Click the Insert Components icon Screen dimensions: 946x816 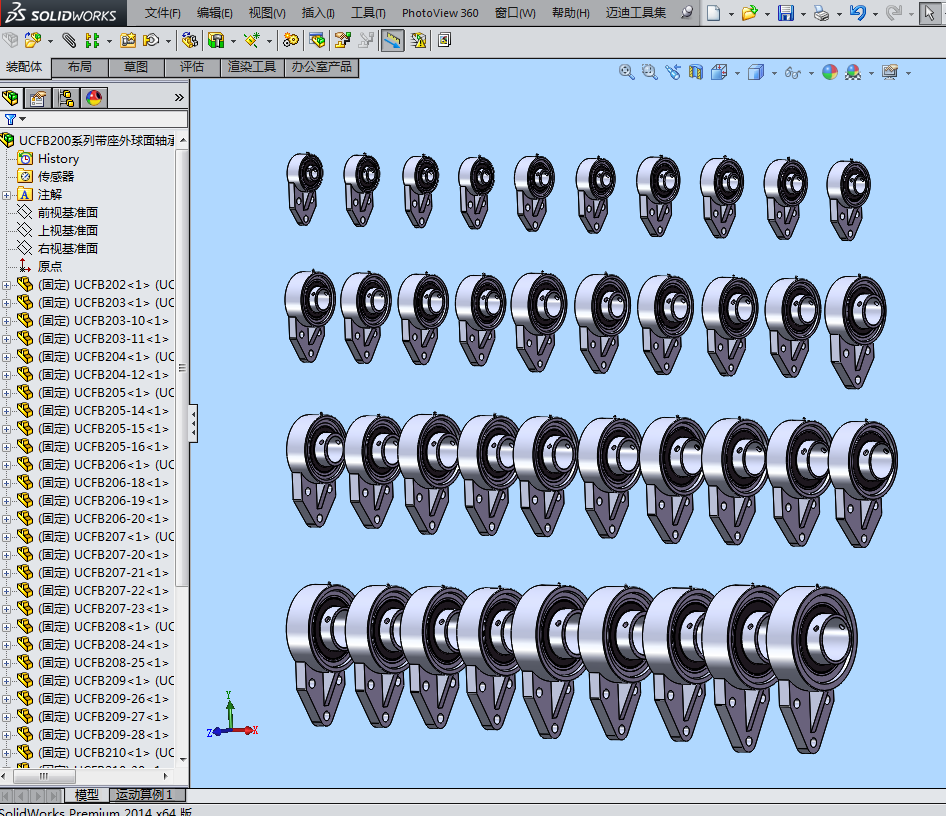32,40
